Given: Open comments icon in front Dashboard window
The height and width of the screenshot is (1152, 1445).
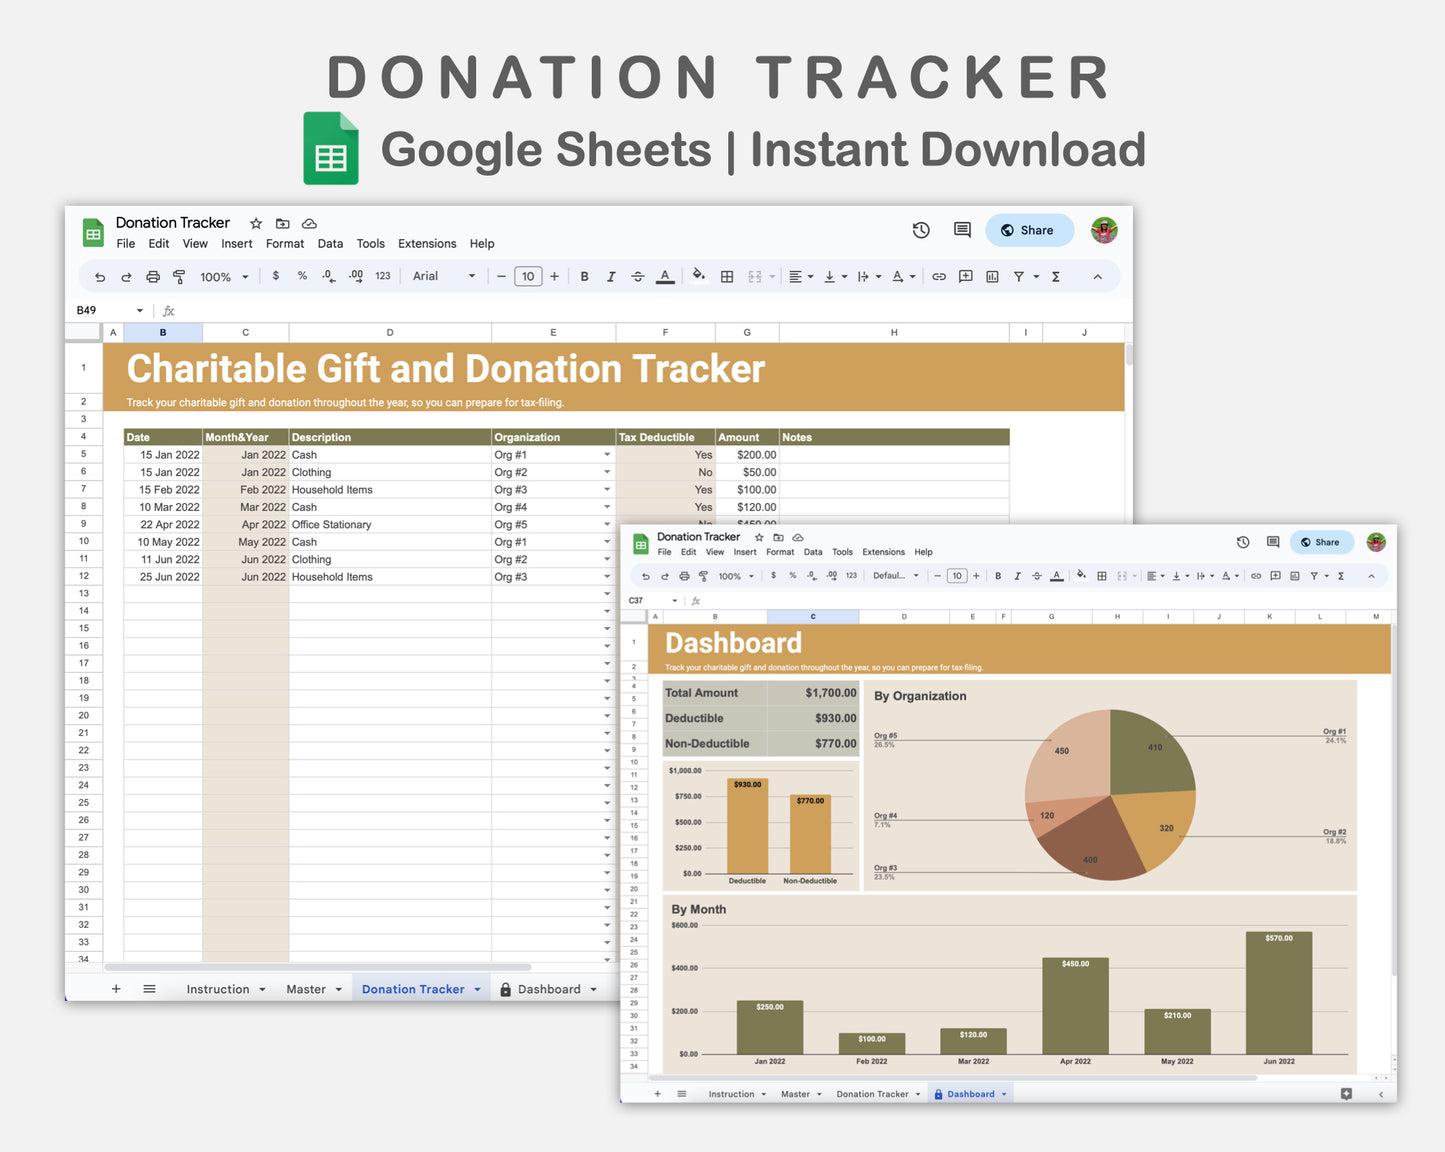Looking at the screenshot, I should click(1273, 542).
